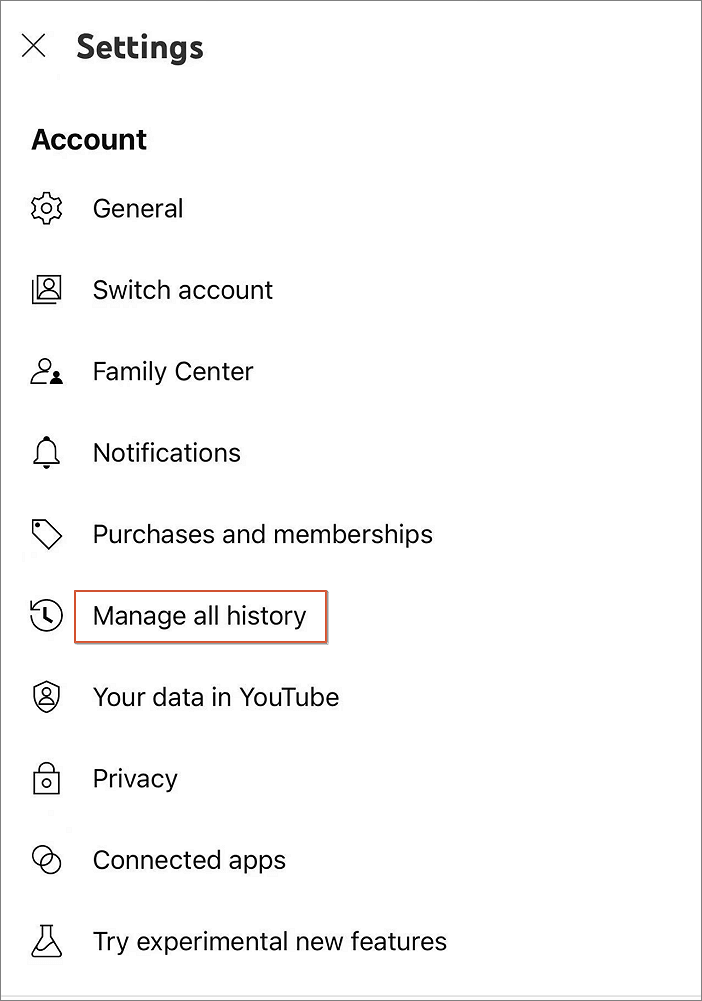The image size is (702, 1001).
Task: Open Family Center settings
Action: pos(172,371)
